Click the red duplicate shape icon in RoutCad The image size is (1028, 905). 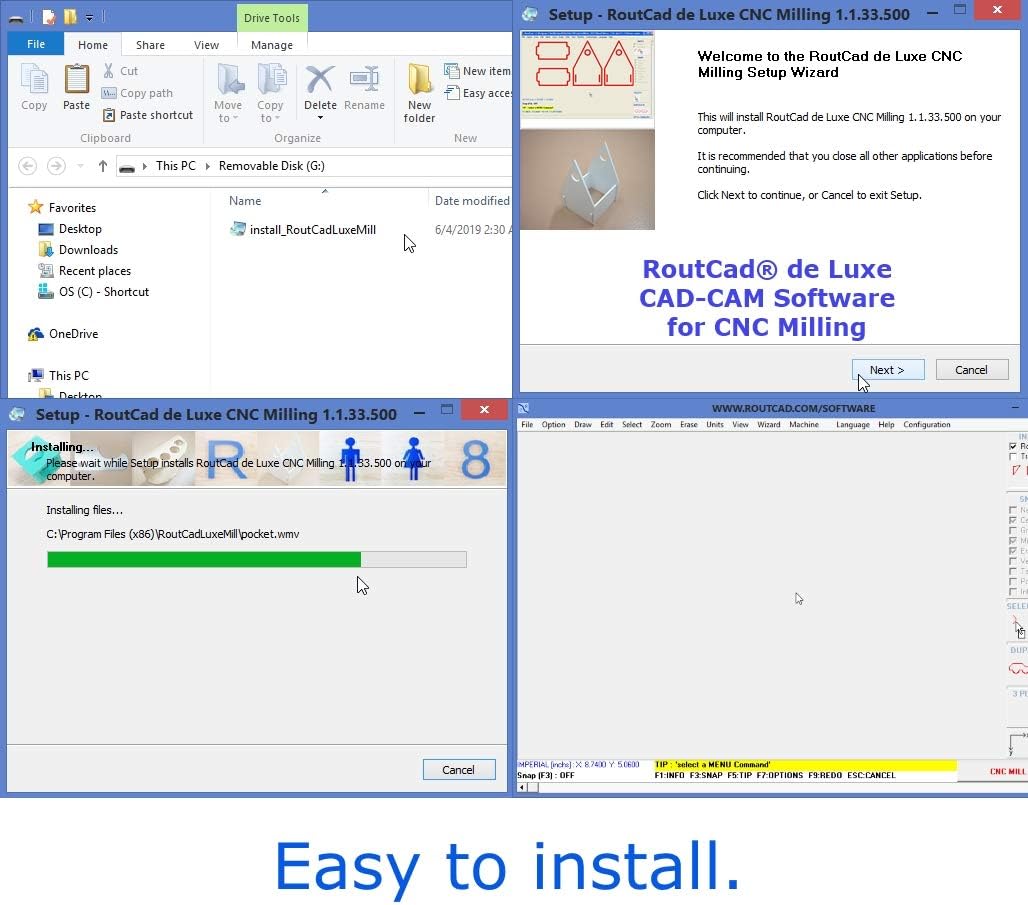tap(1018, 669)
